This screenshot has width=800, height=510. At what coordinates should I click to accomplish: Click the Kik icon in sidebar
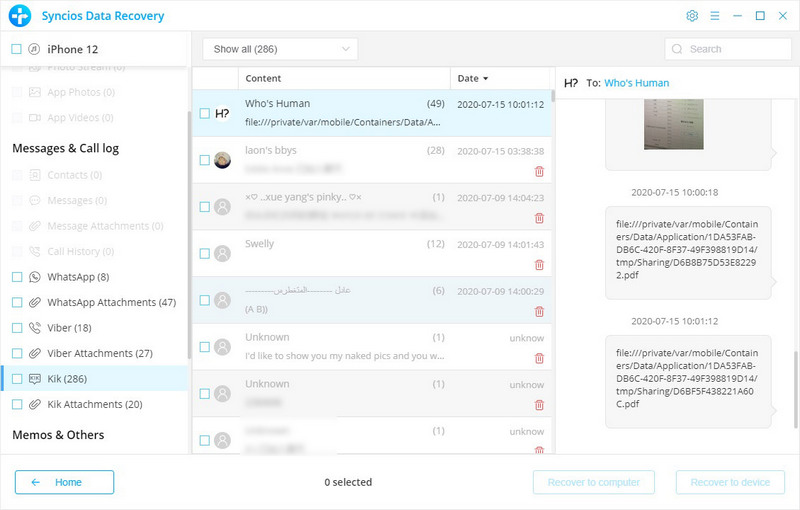pos(35,379)
